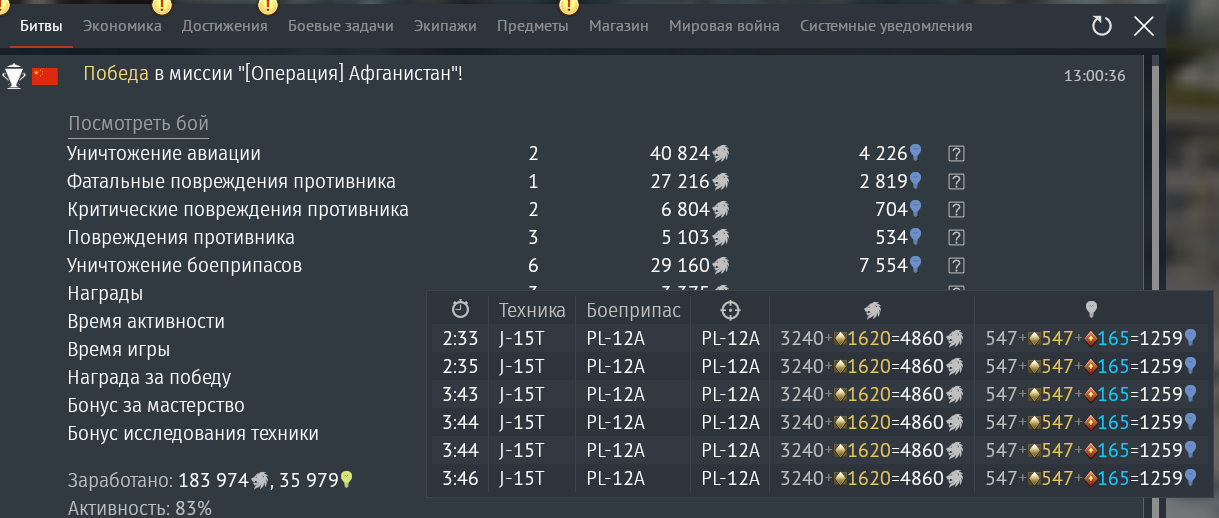This screenshot has height=518, width=1219.
Task: Show the Системные уведомления tab
Action: pyautogui.click(x=885, y=26)
